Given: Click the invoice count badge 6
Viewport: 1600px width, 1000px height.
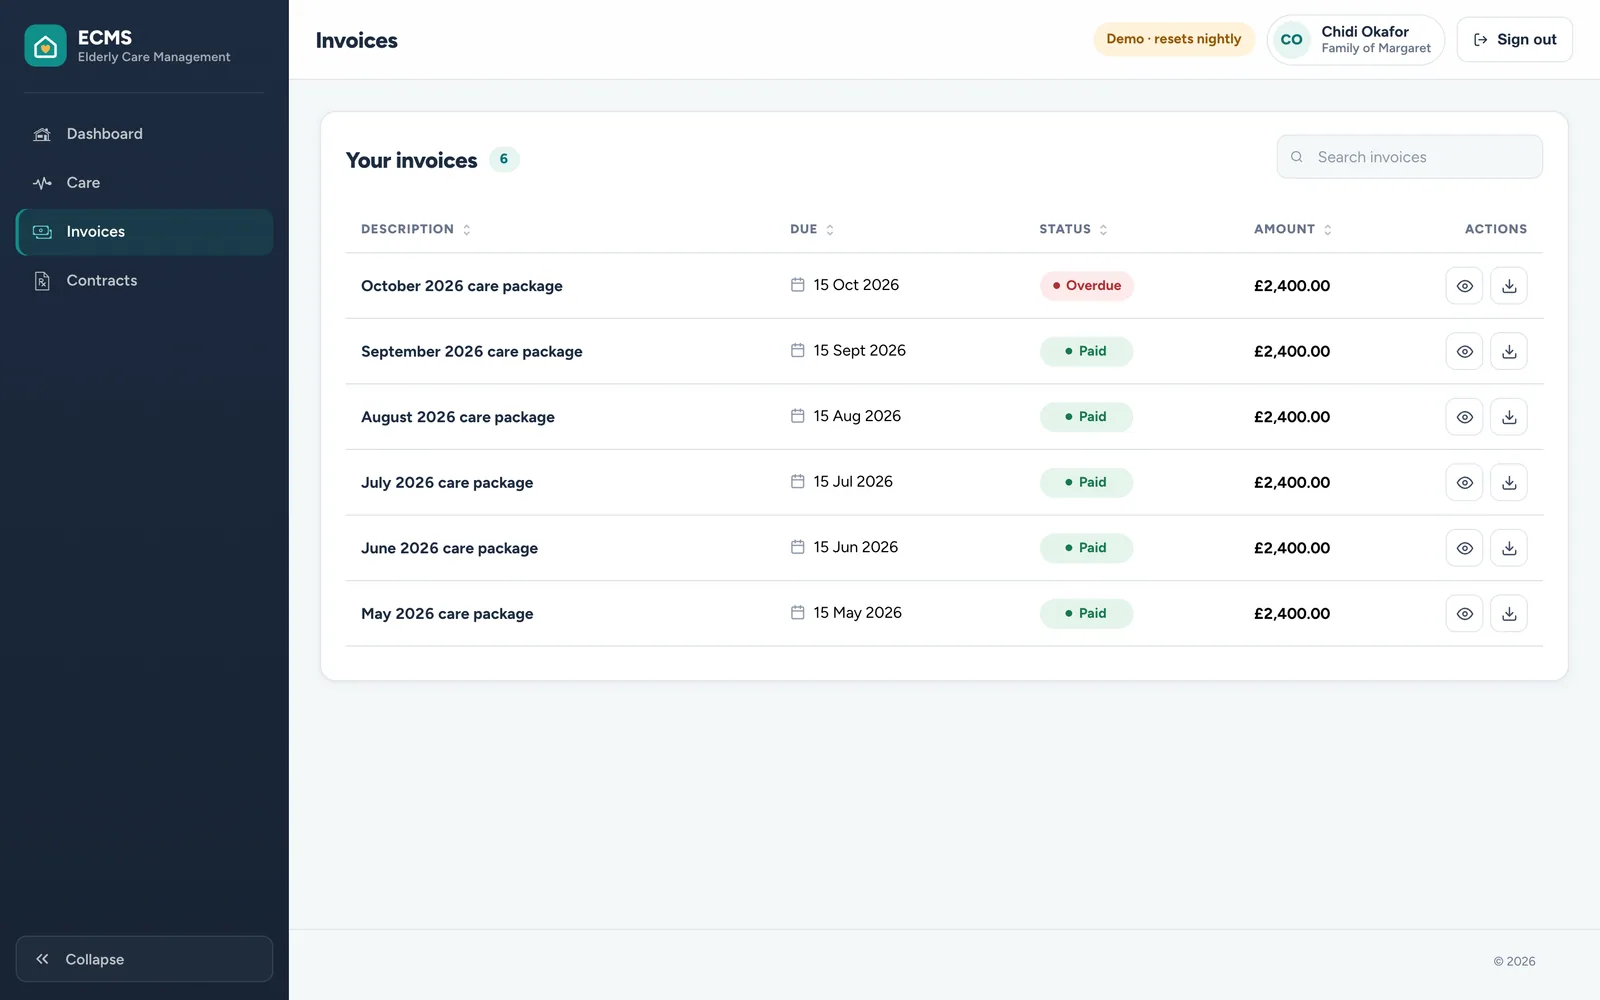Looking at the screenshot, I should click(504, 159).
